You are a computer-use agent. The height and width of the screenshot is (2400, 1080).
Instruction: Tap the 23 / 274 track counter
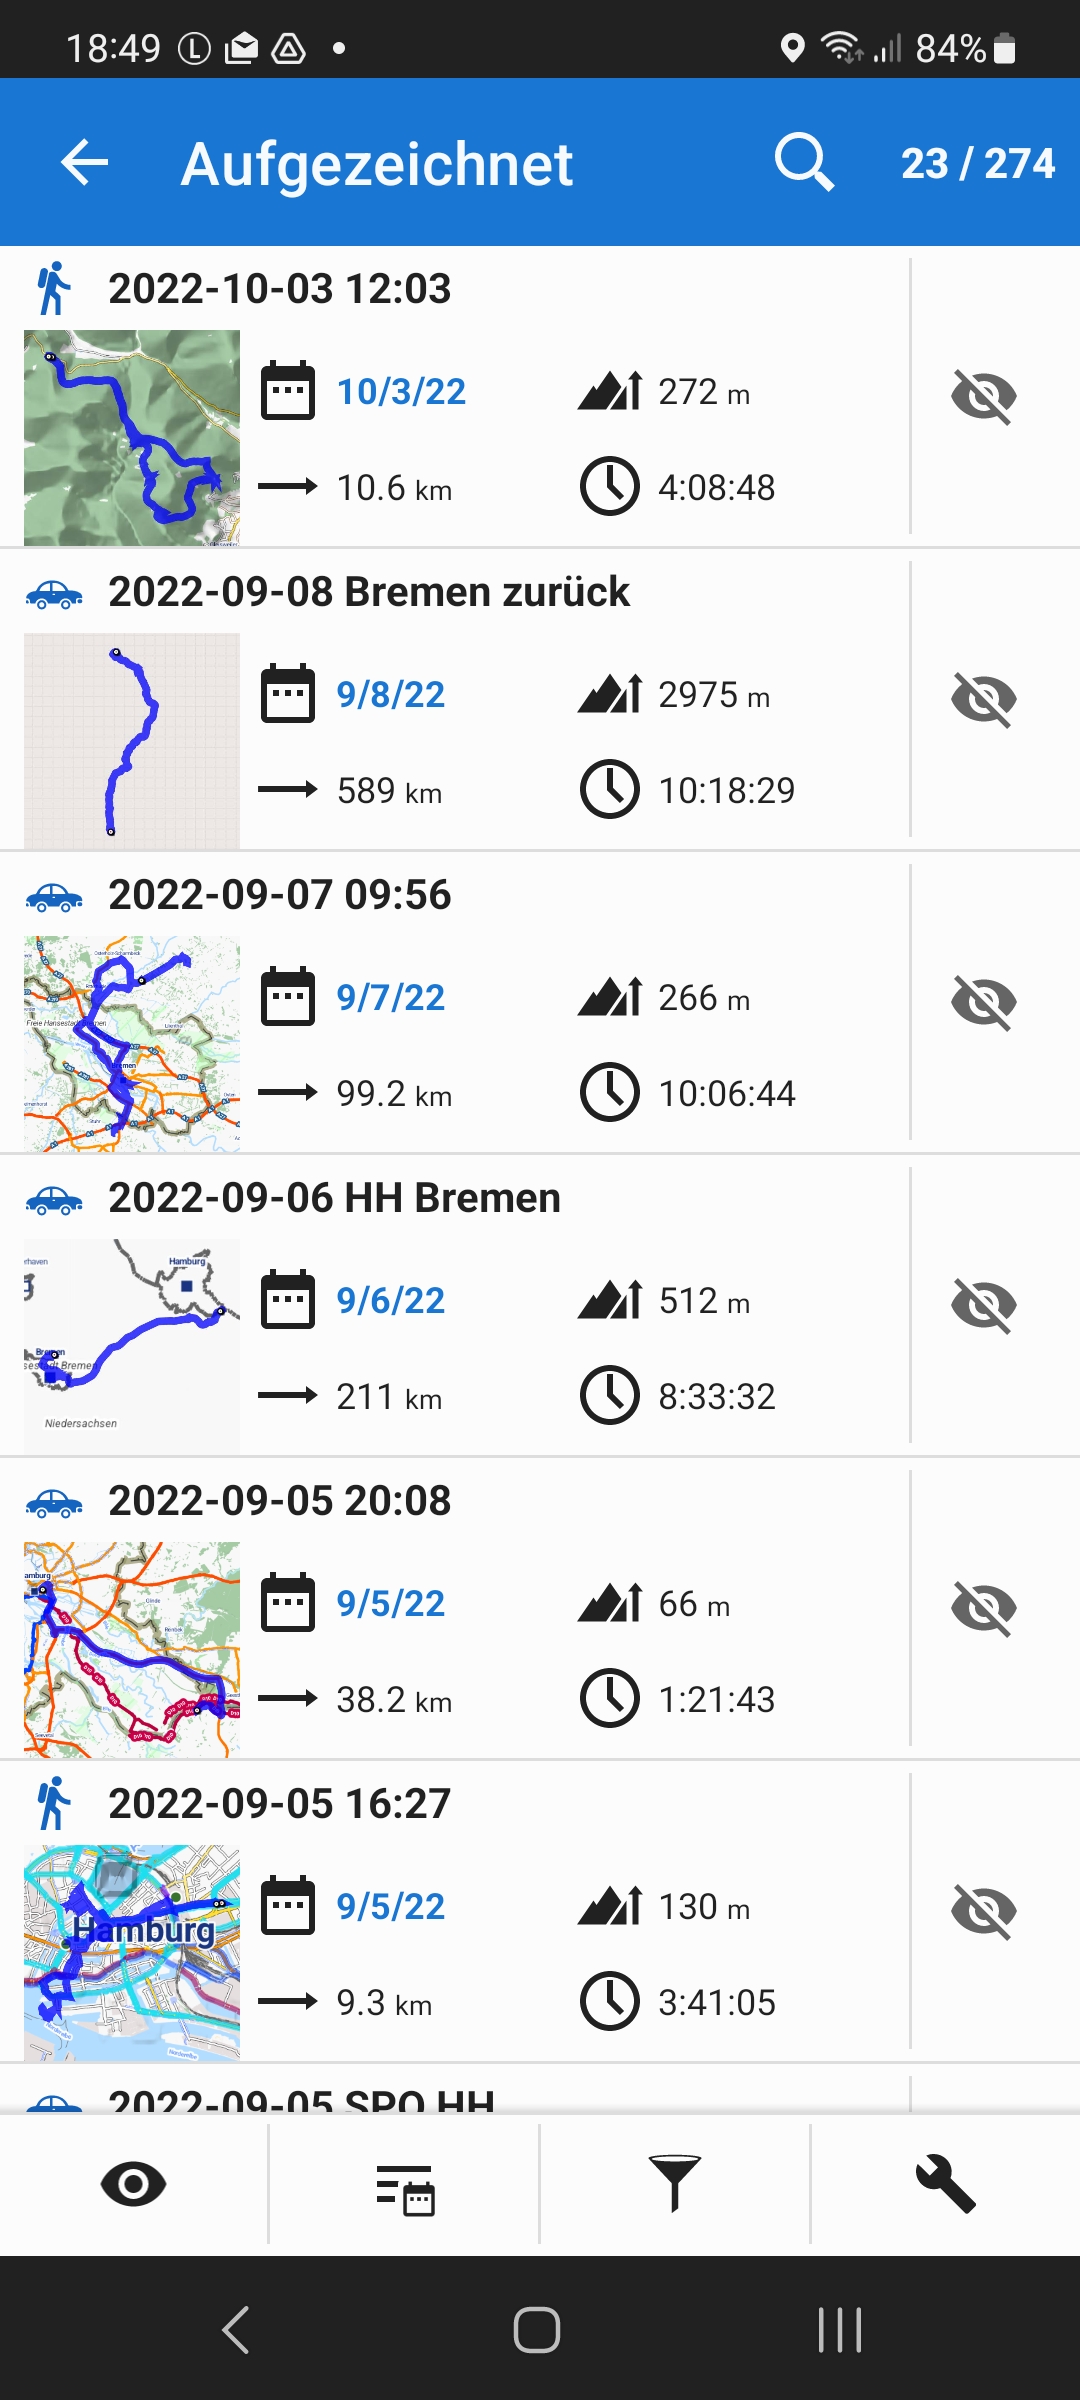pyautogui.click(x=977, y=163)
